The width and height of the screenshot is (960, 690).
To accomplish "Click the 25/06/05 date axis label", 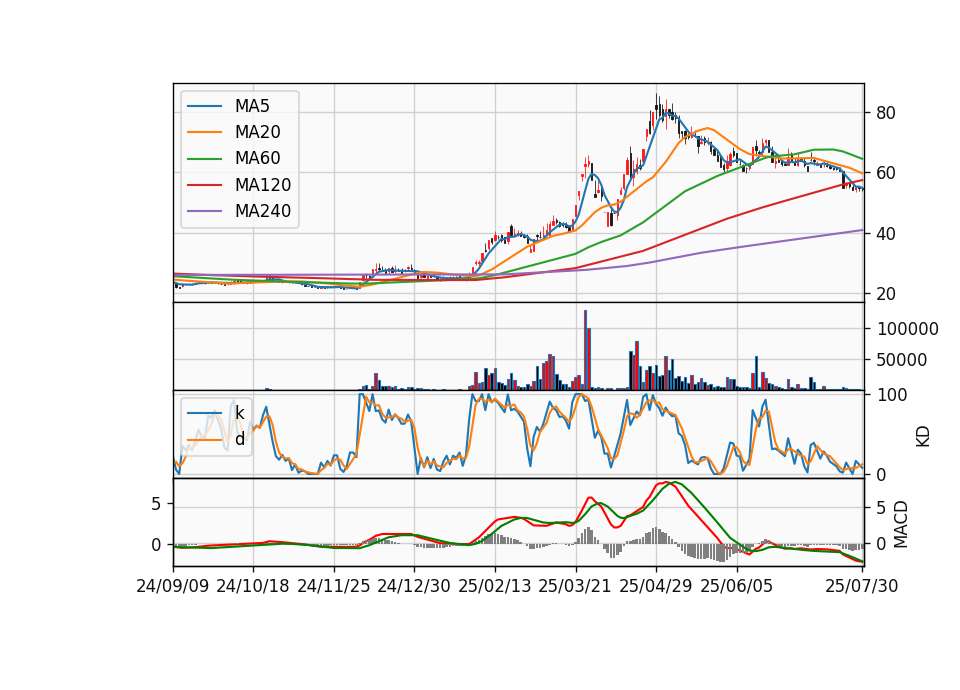I will click(x=737, y=587).
